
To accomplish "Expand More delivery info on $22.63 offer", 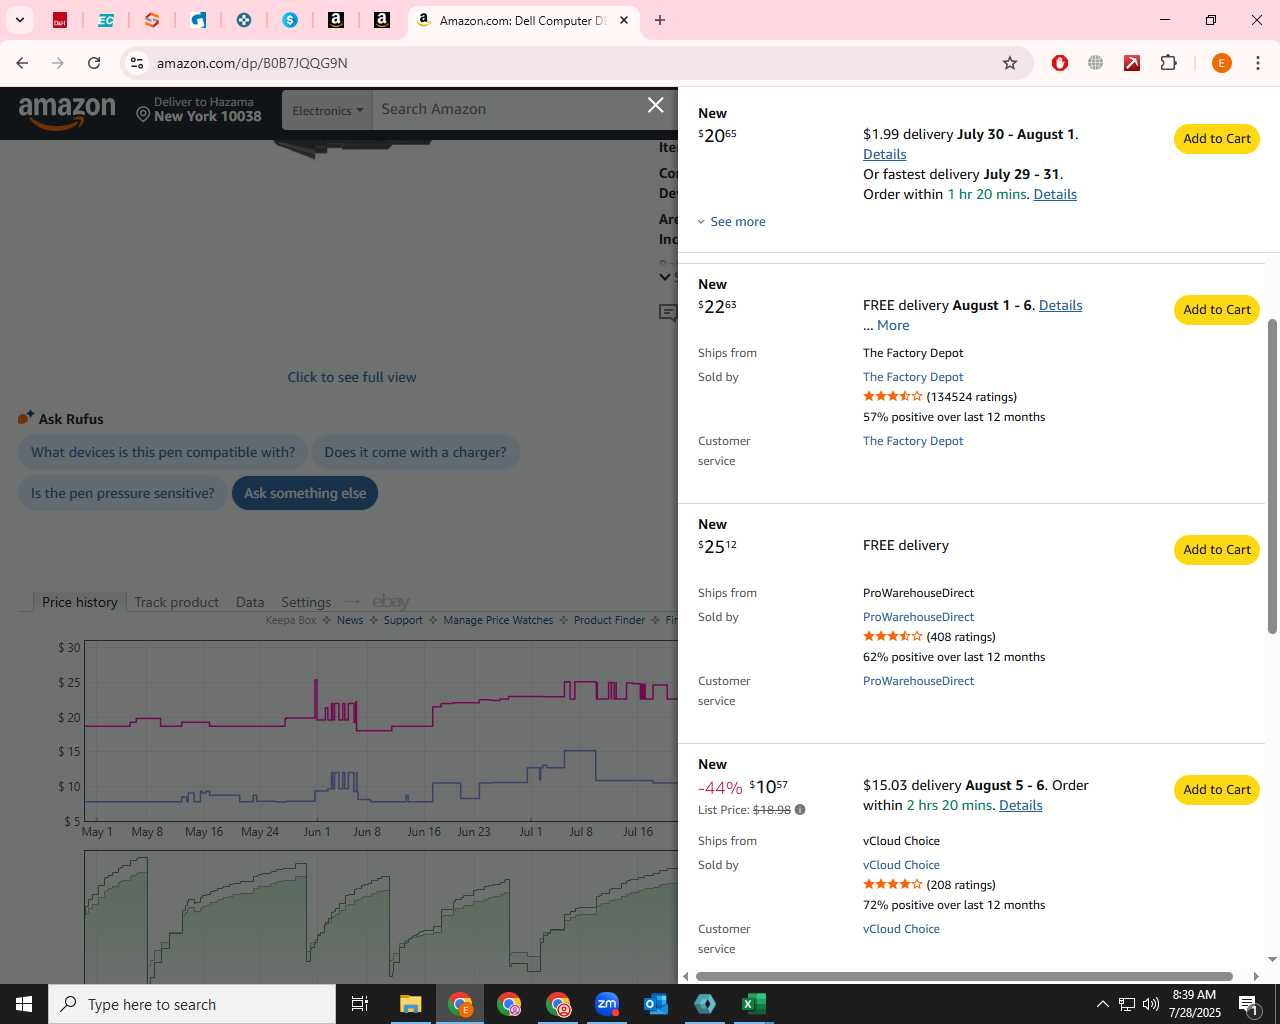I will pos(893,325).
